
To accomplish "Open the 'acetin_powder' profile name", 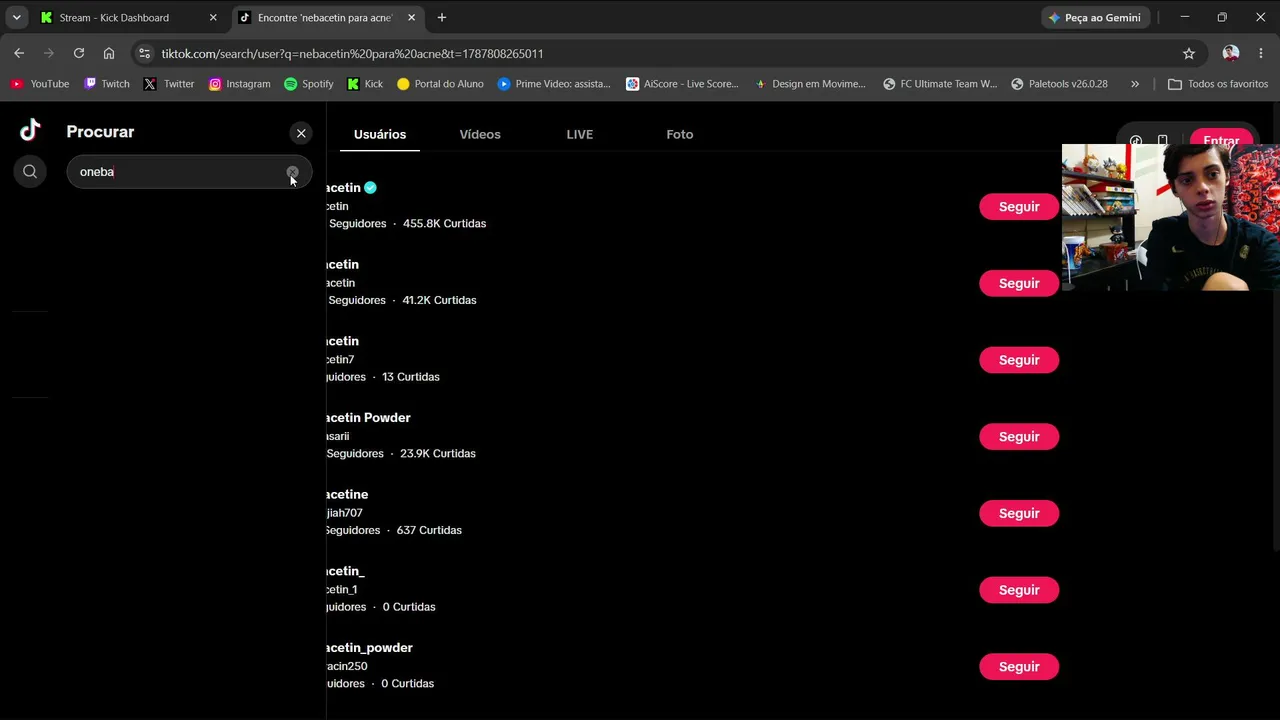I will pyautogui.click(x=369, y=648).
